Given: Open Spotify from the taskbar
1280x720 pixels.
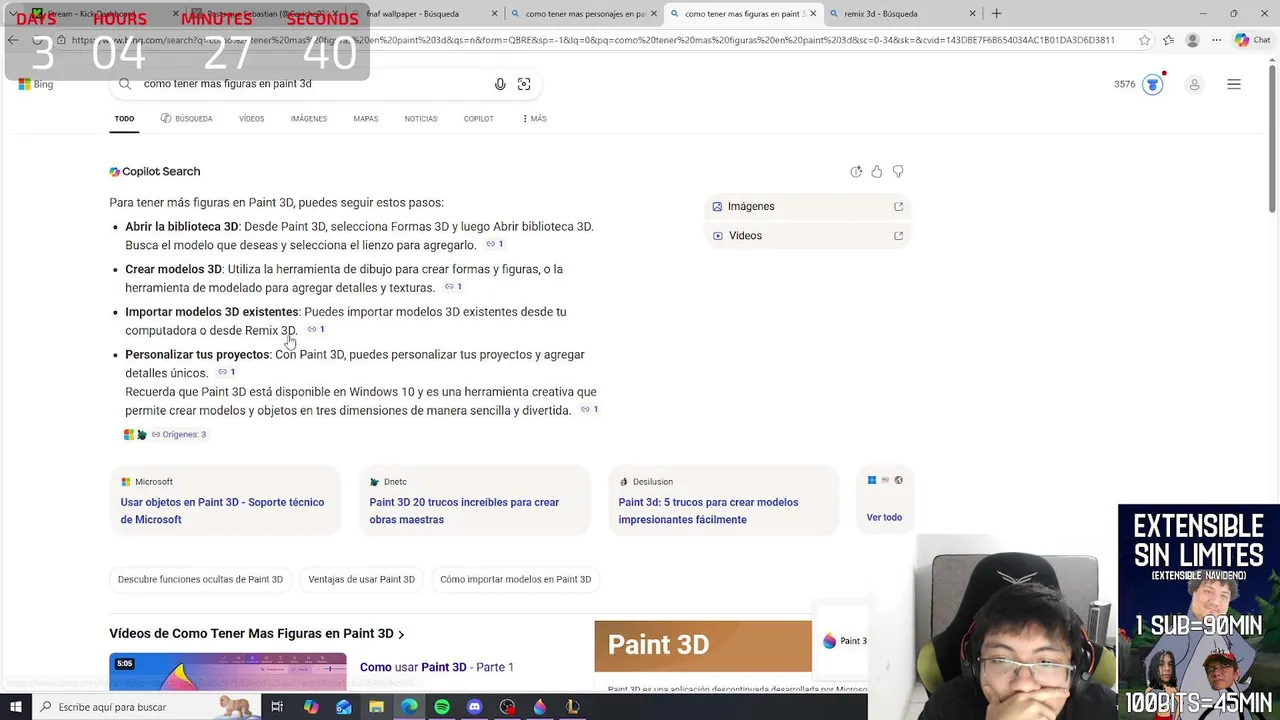Looking at the screenshot, I should coord(442,707).
